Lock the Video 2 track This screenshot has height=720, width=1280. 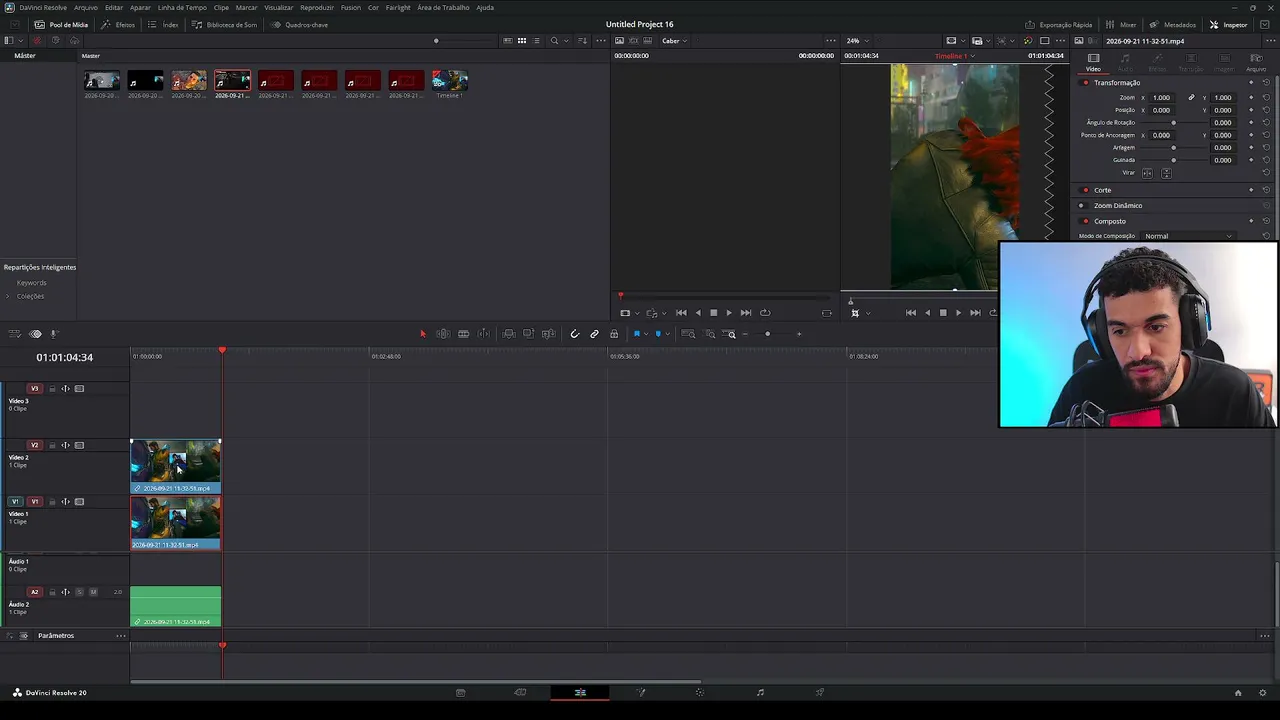pyautogui.click(x=52, y=445)
